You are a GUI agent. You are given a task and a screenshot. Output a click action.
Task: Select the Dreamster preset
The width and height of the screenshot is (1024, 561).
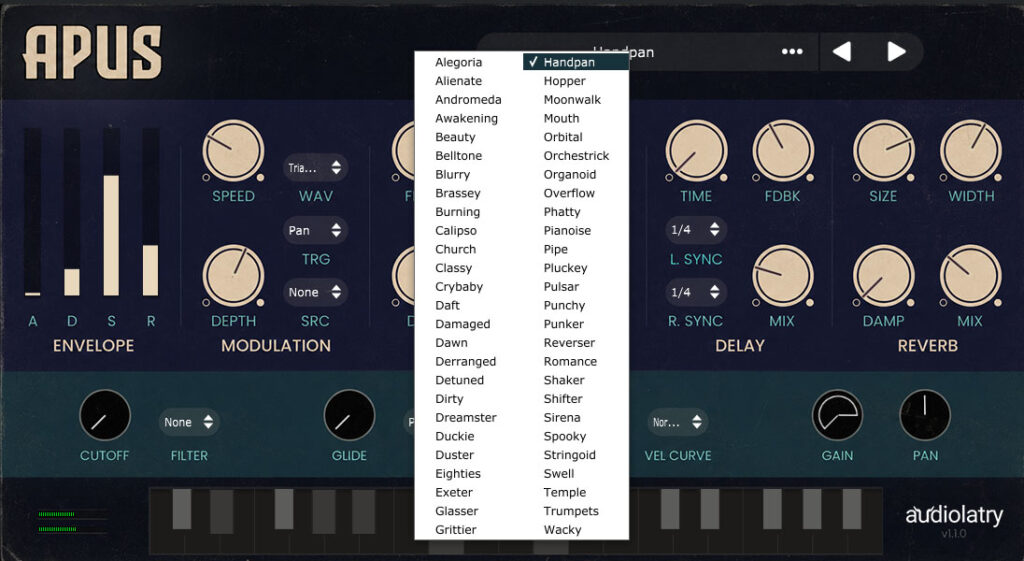pos(466,417)
